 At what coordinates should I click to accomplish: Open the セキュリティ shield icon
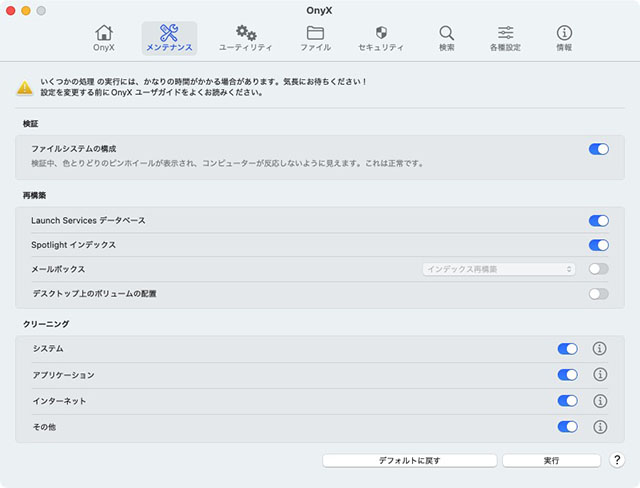[380, 34]
